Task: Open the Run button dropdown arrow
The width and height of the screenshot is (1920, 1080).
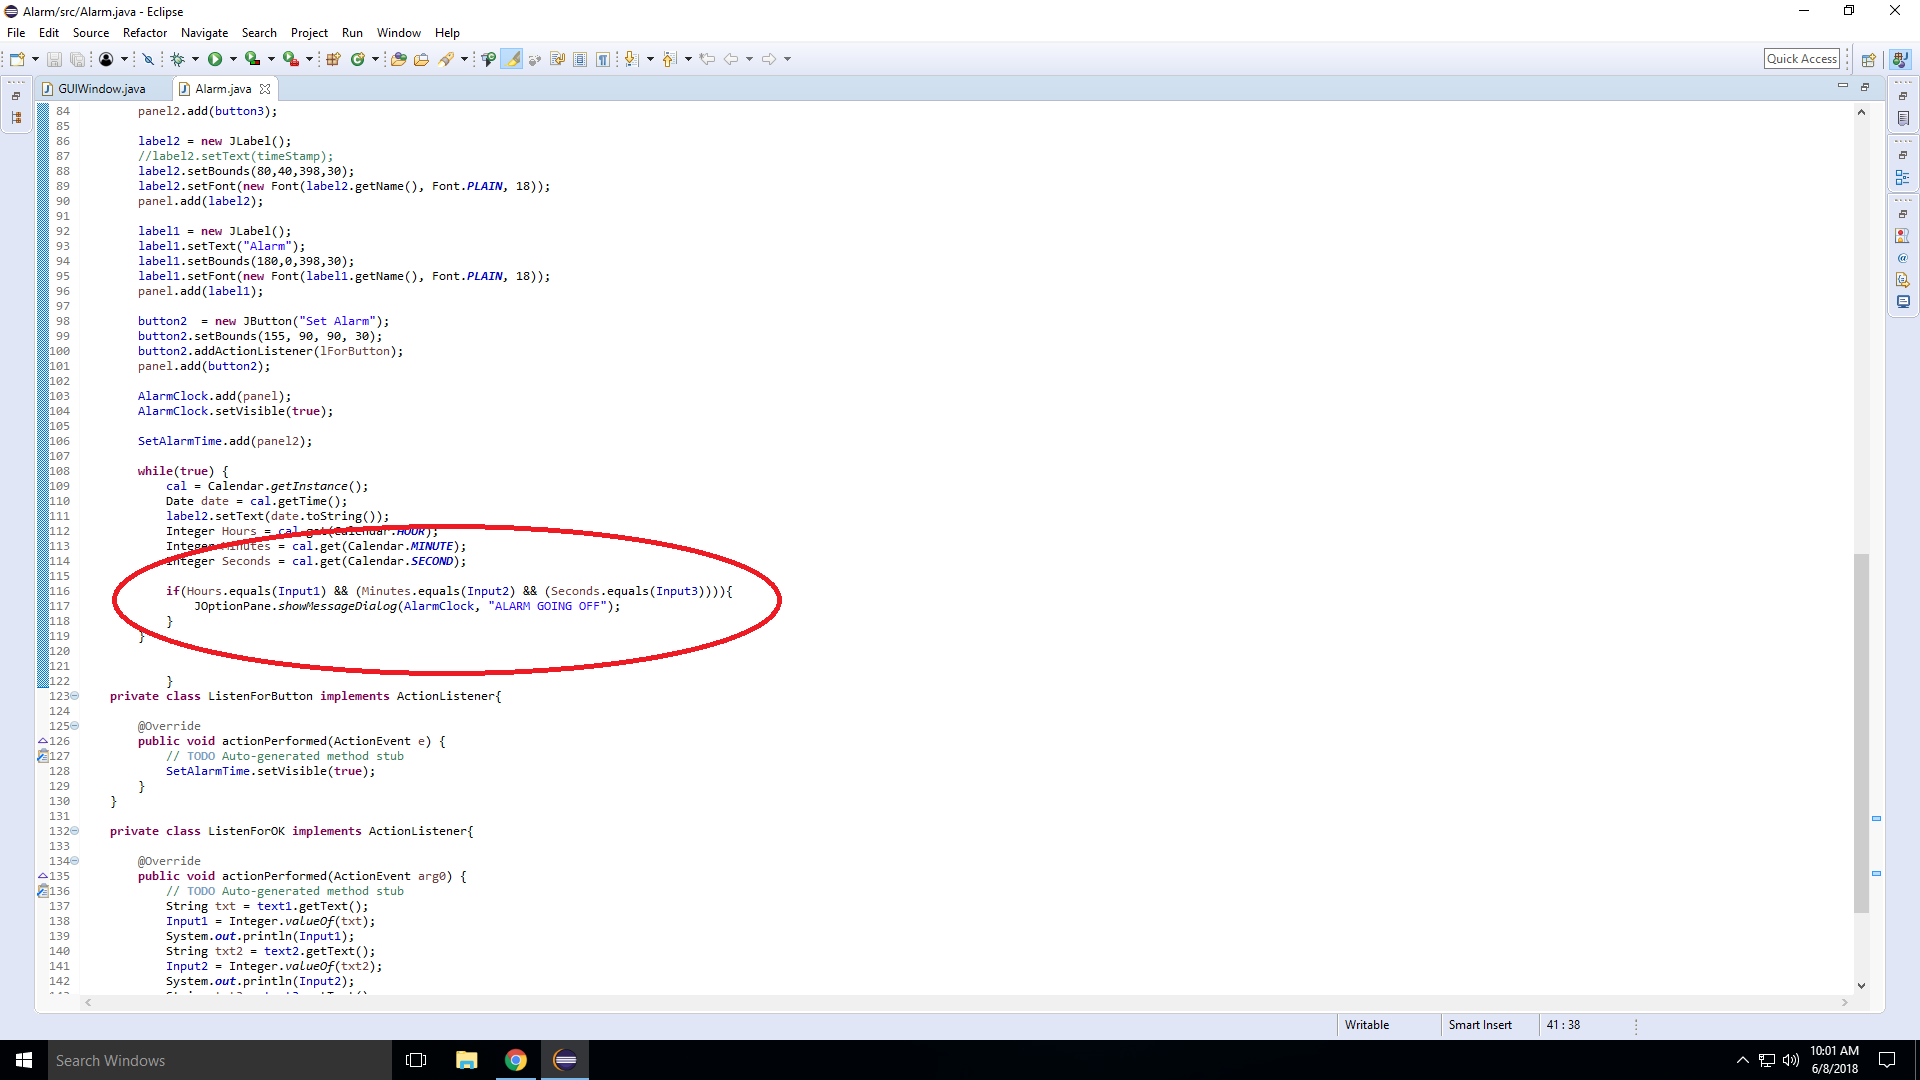Action: [x=233, y=60]
